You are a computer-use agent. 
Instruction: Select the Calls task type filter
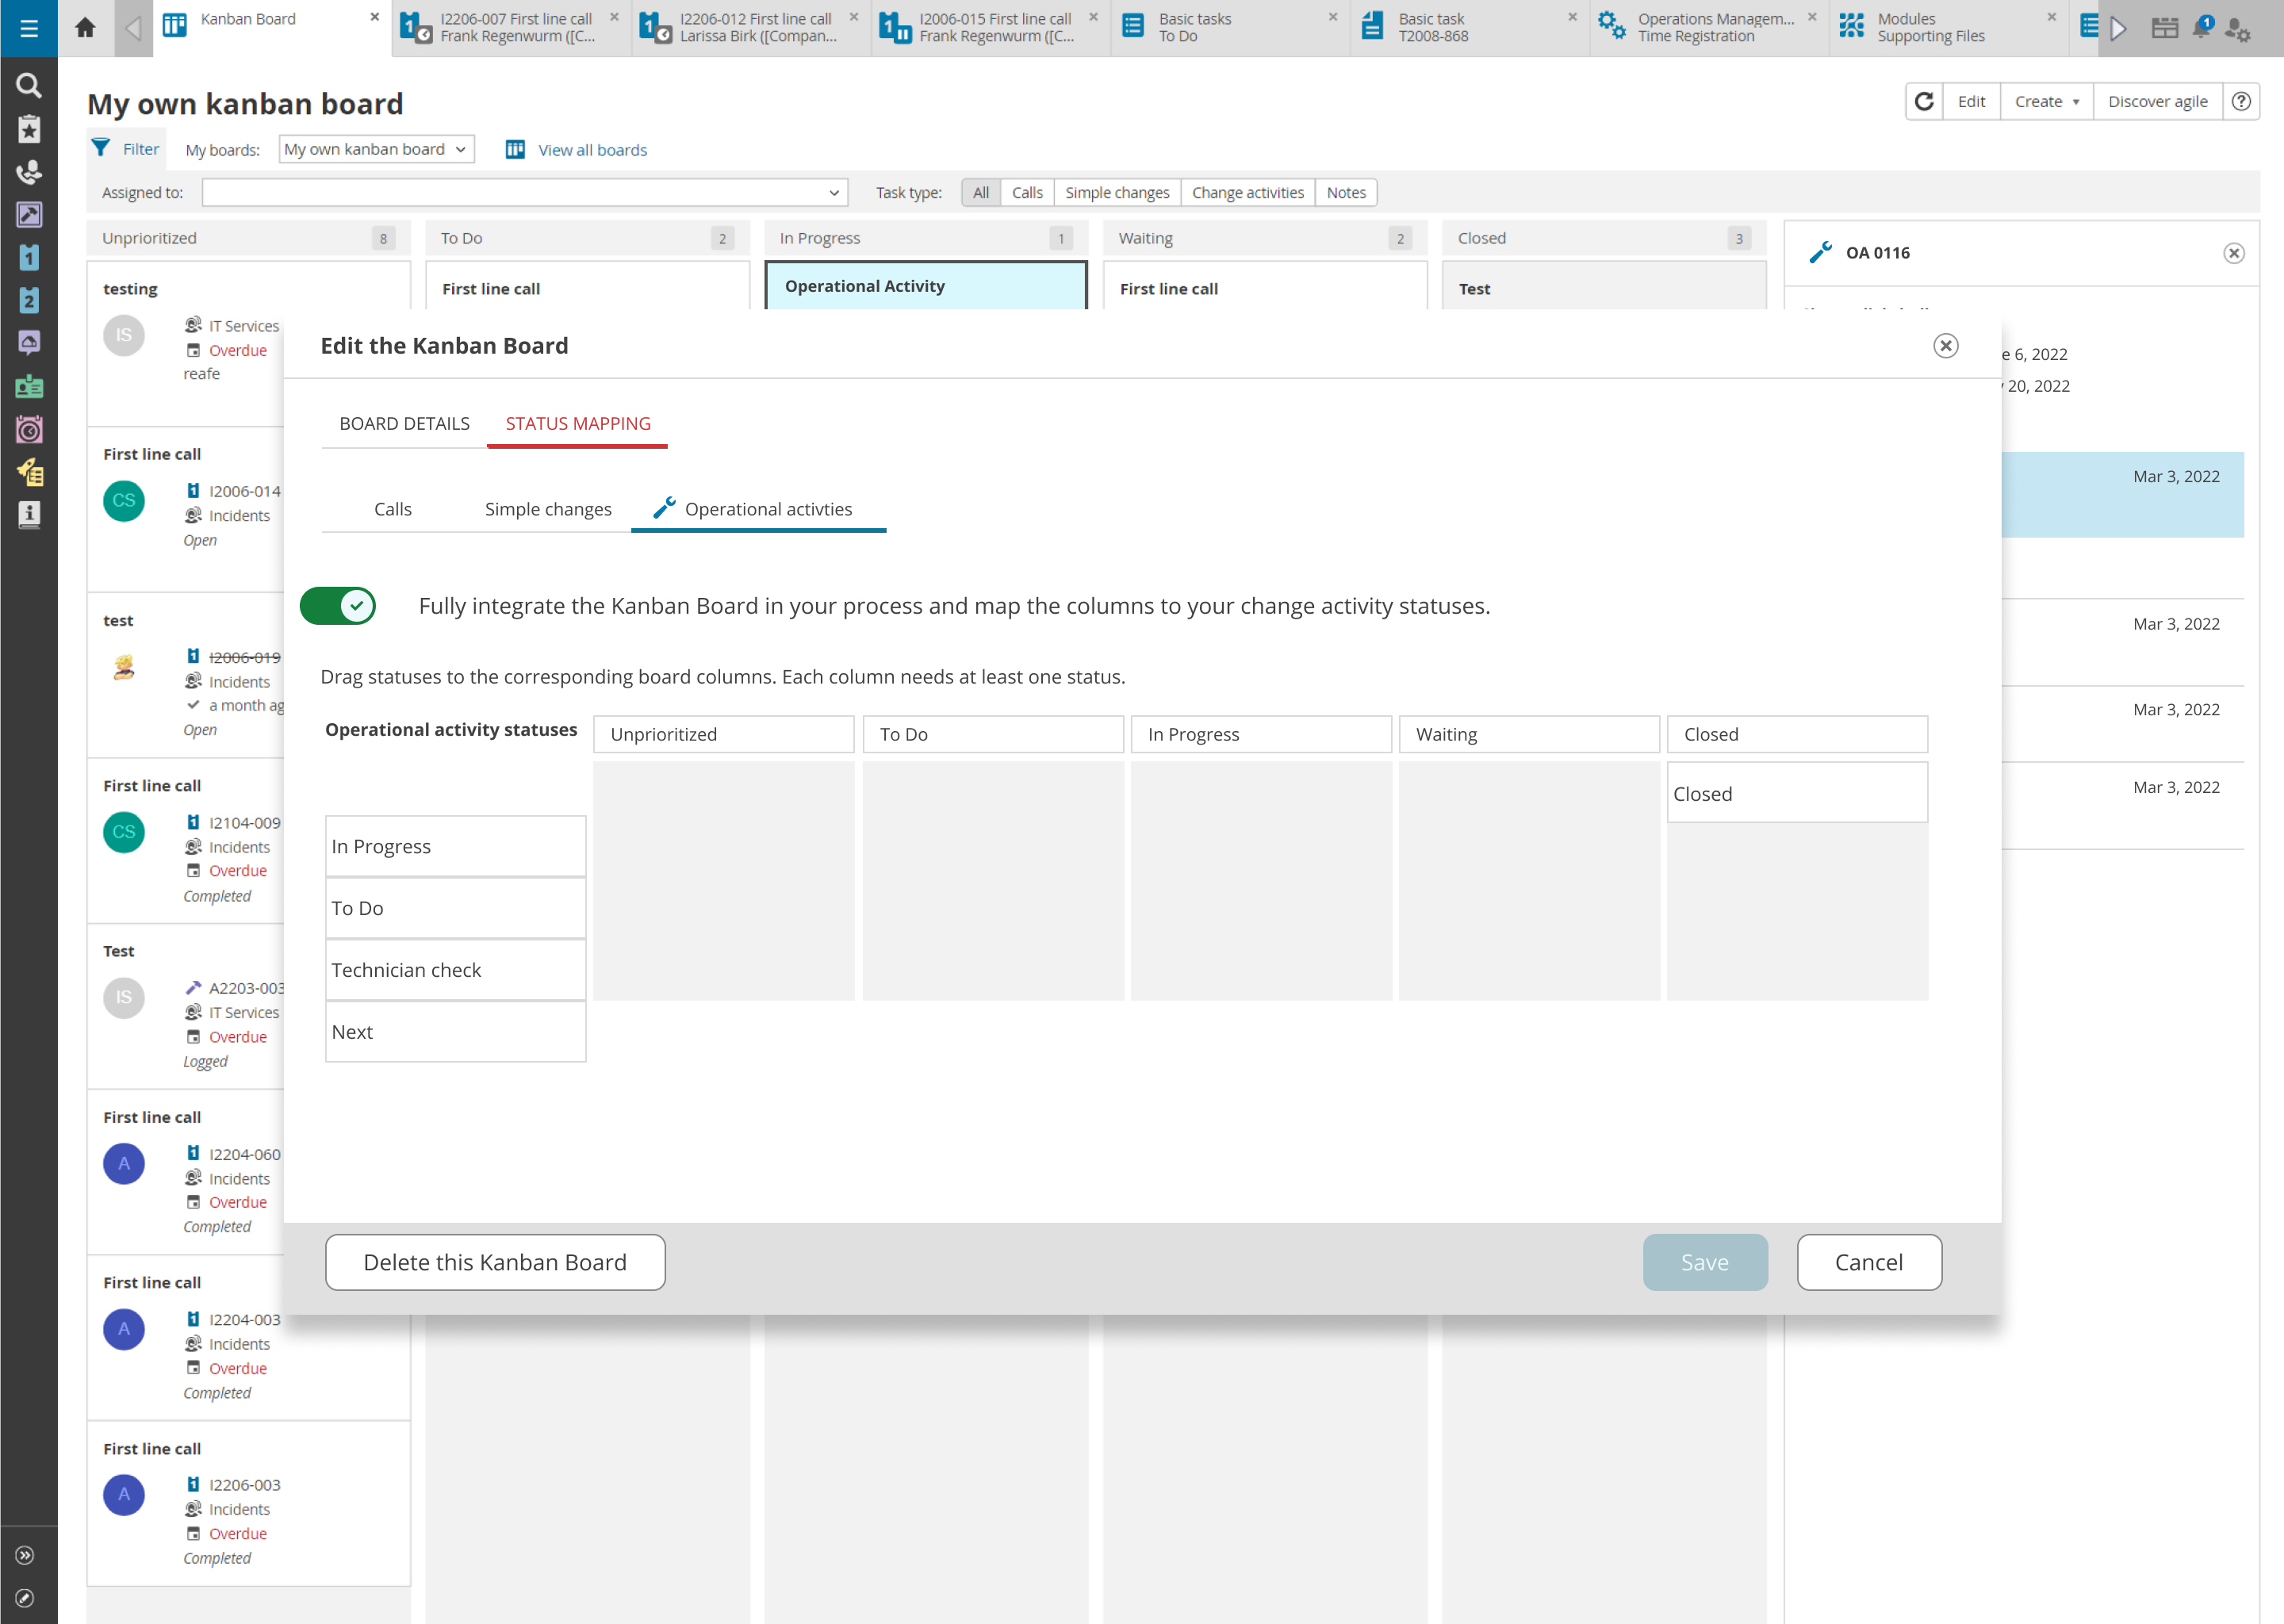pos(1027,192)
